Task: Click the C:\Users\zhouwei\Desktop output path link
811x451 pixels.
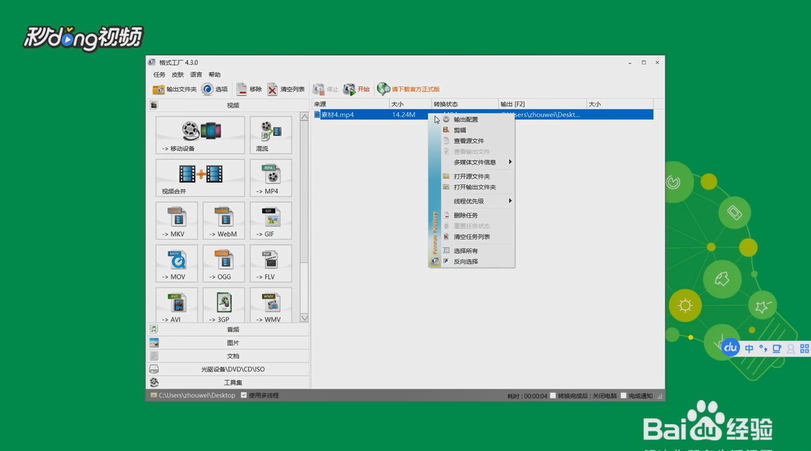Action: (x=197, y=395)
